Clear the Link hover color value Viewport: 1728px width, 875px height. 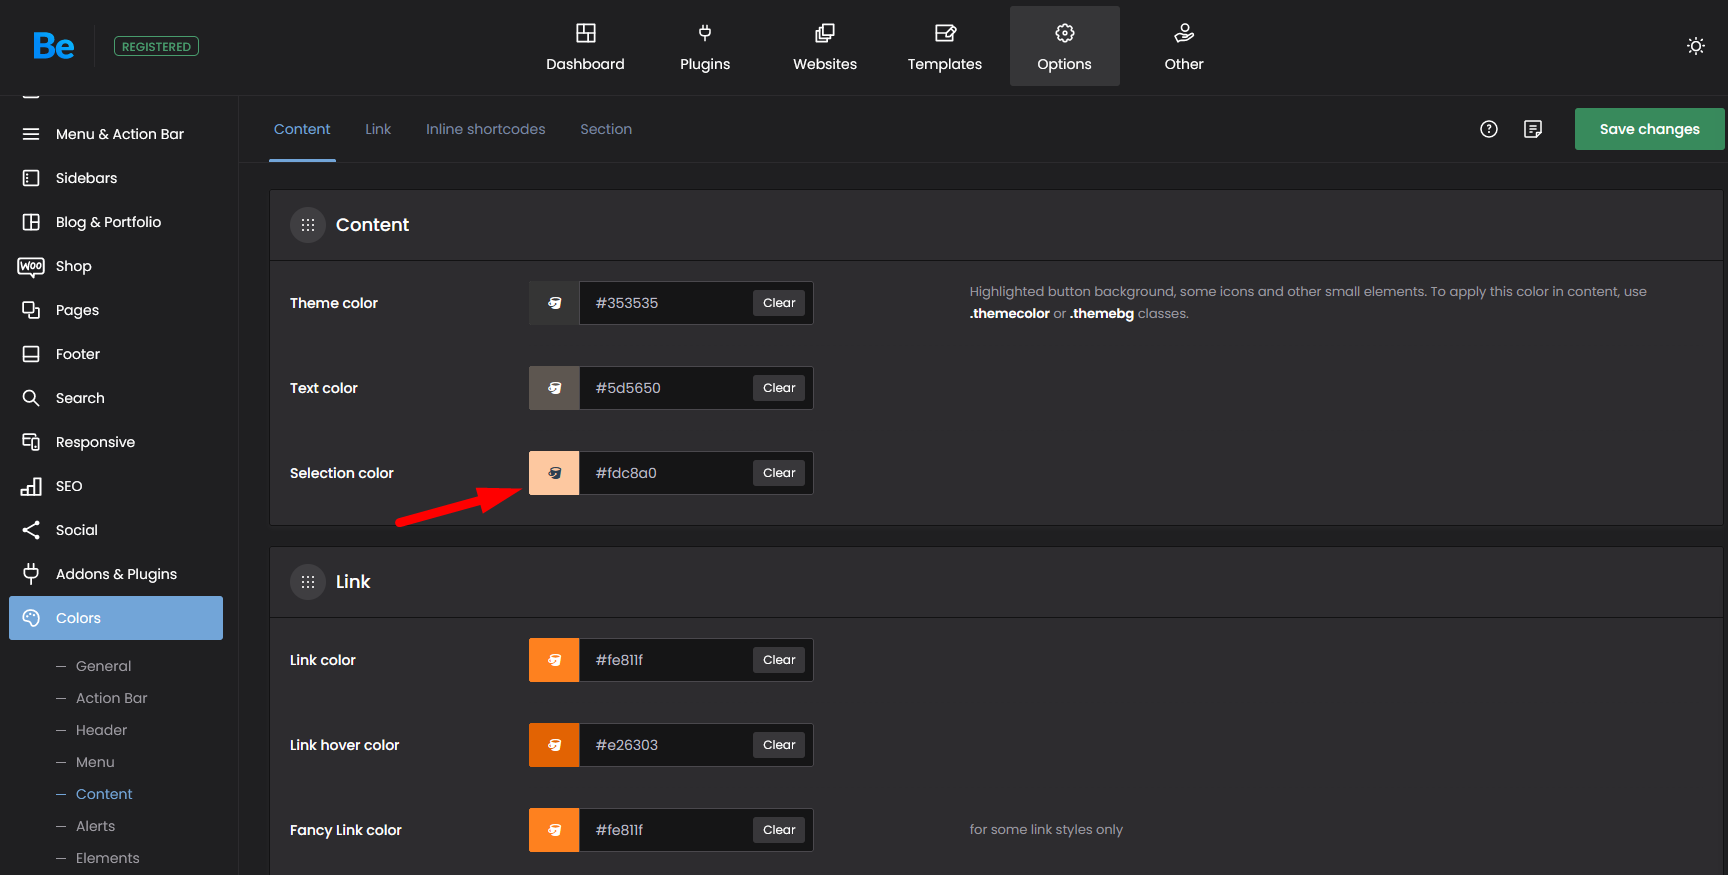779,745
